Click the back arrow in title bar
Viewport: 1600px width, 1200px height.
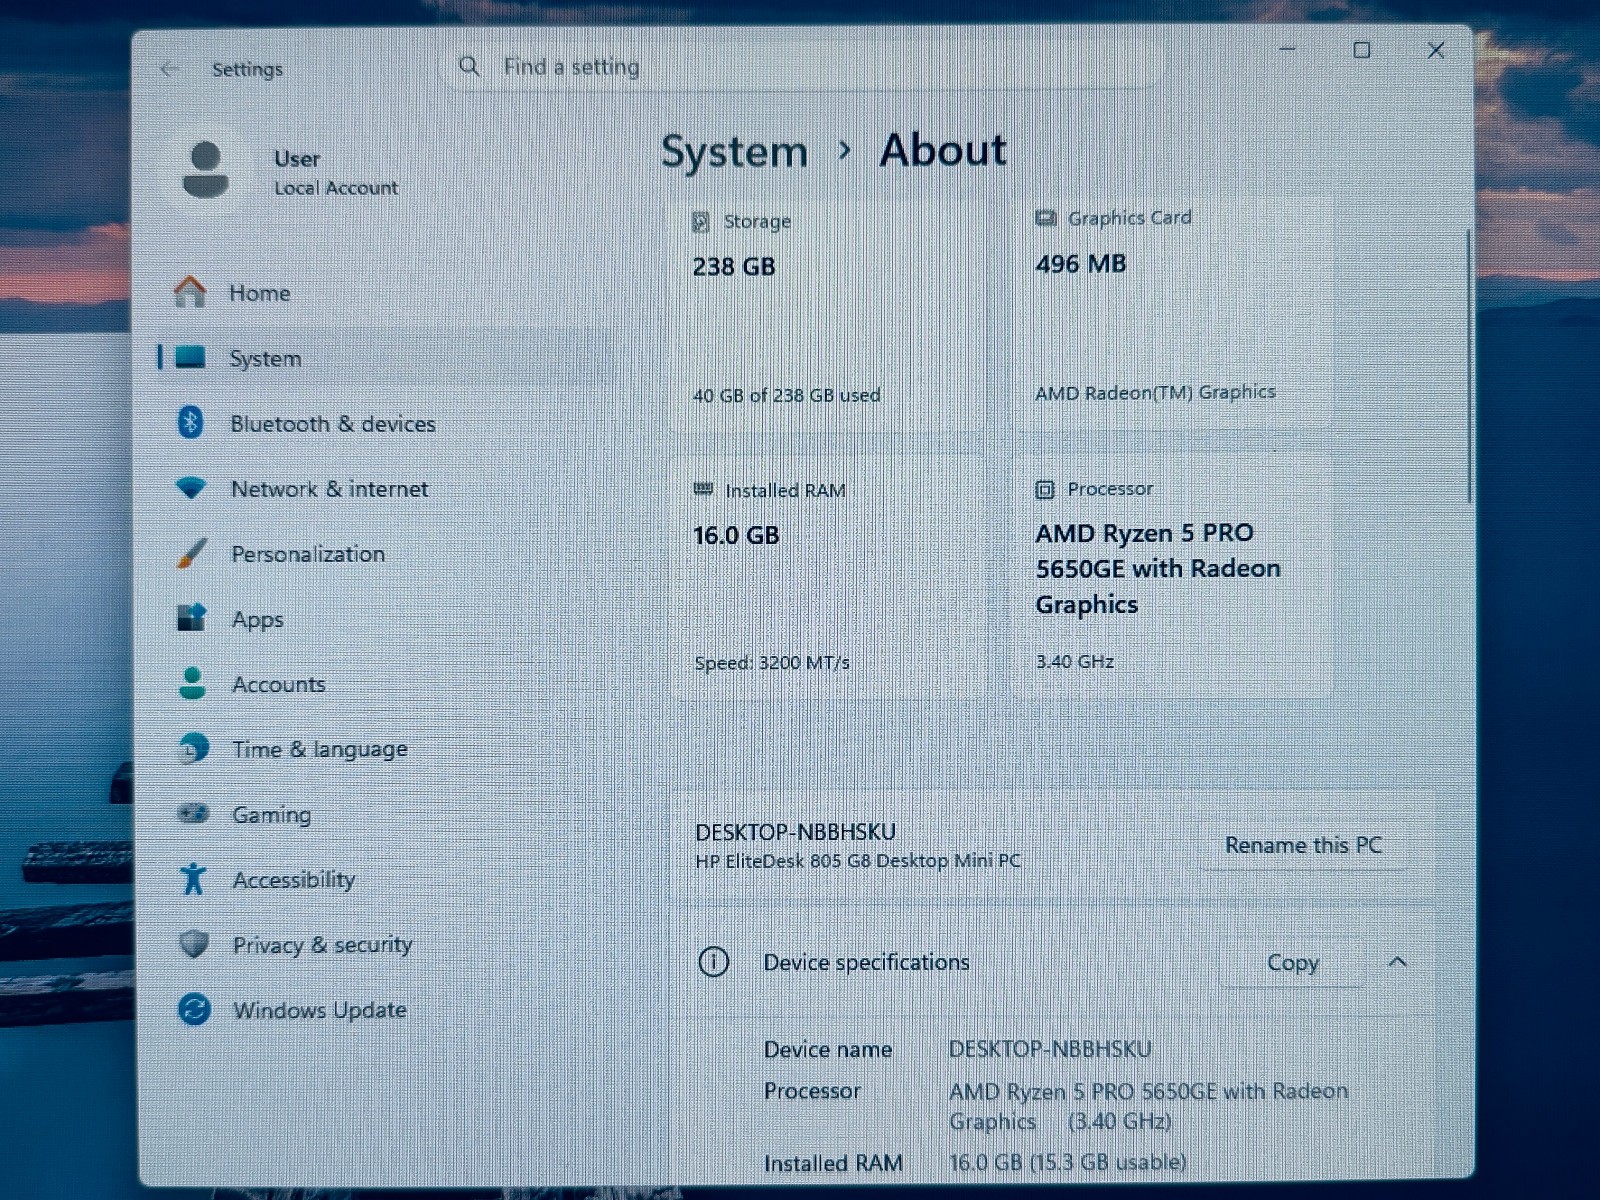[x=169, y=69]
